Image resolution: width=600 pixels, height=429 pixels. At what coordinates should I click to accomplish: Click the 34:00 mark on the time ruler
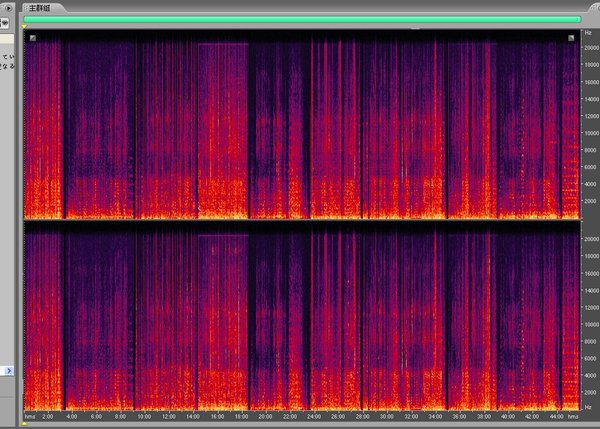(x=435, y=416)
